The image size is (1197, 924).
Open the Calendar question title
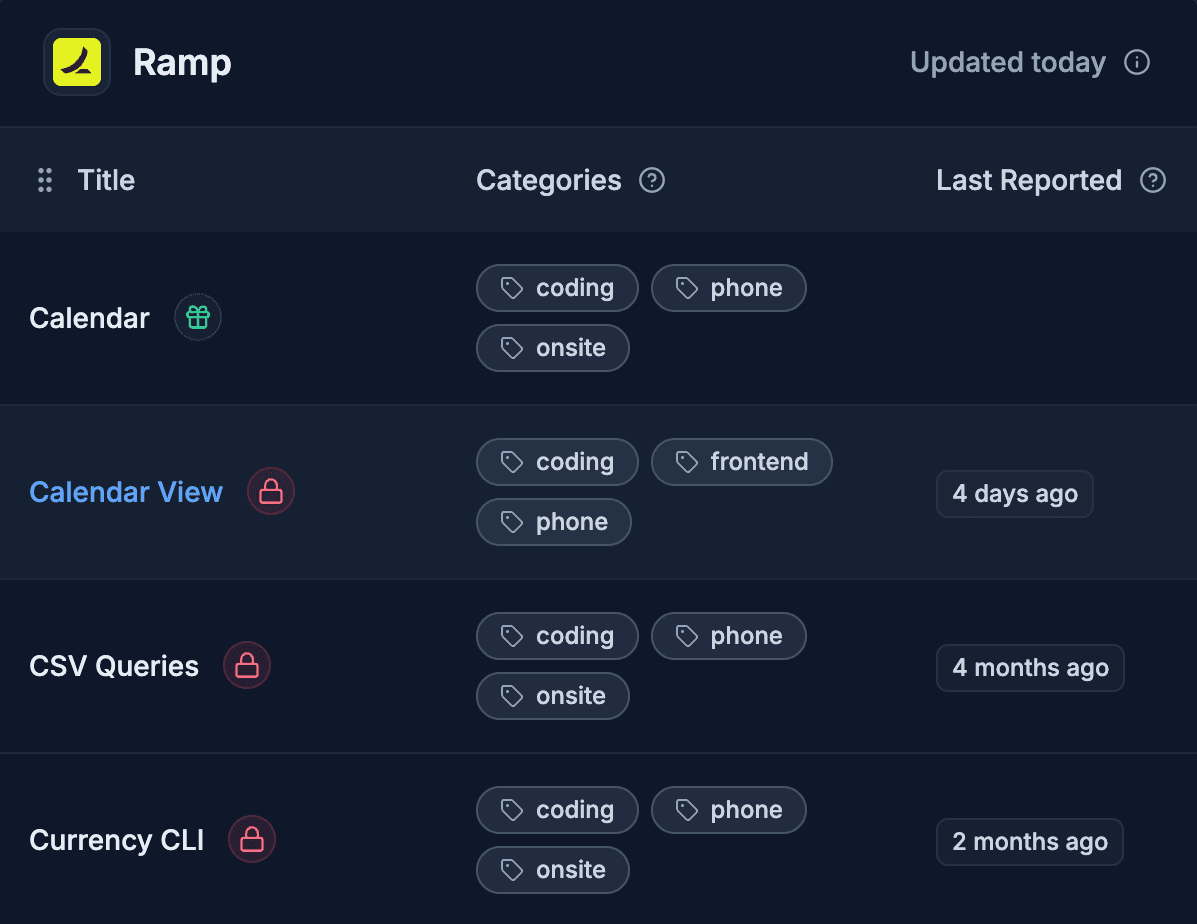pos(89,318)
